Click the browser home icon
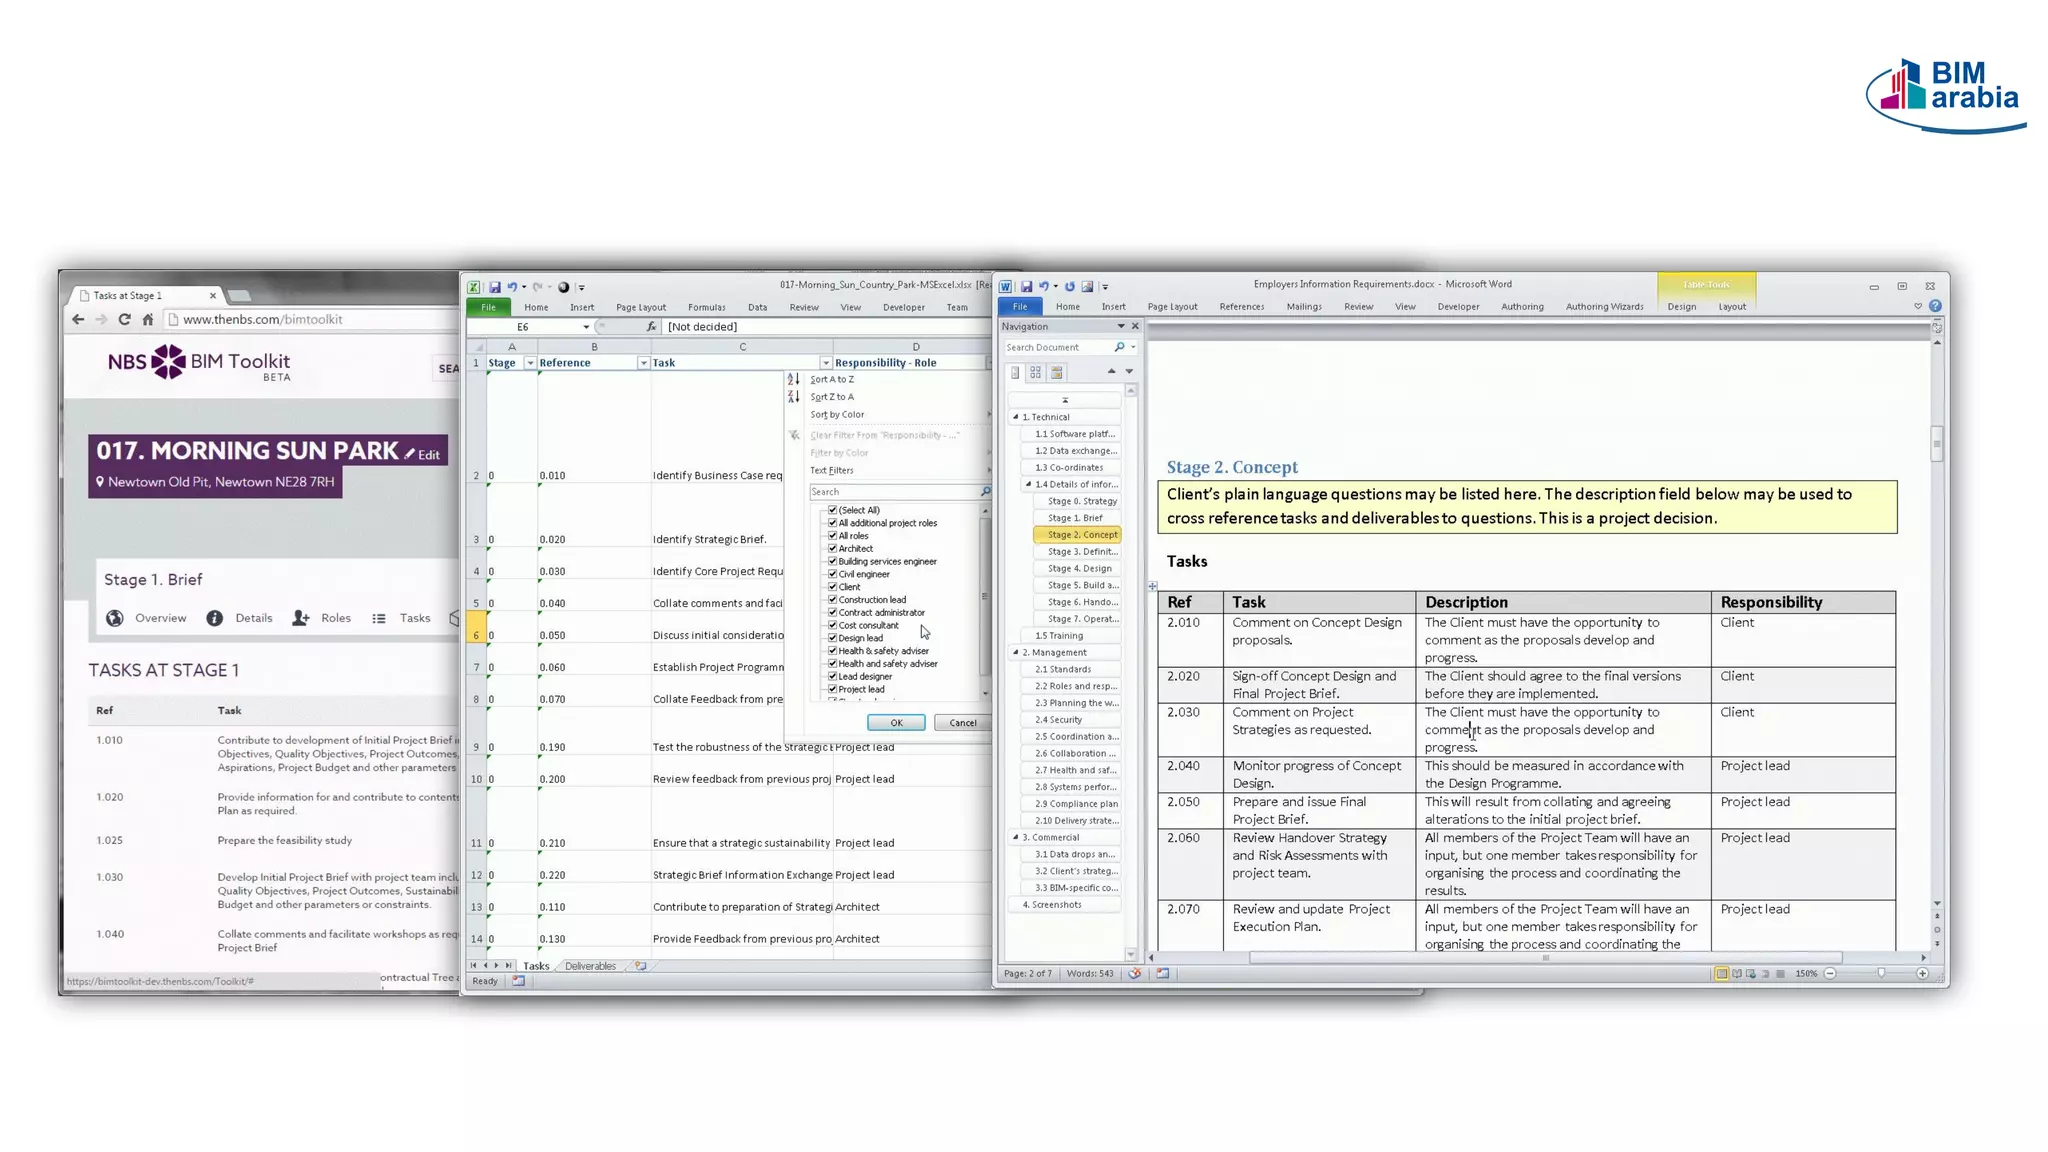Screen dimensions: 2048x1152 pyautogui.click(x=148, y=320)
